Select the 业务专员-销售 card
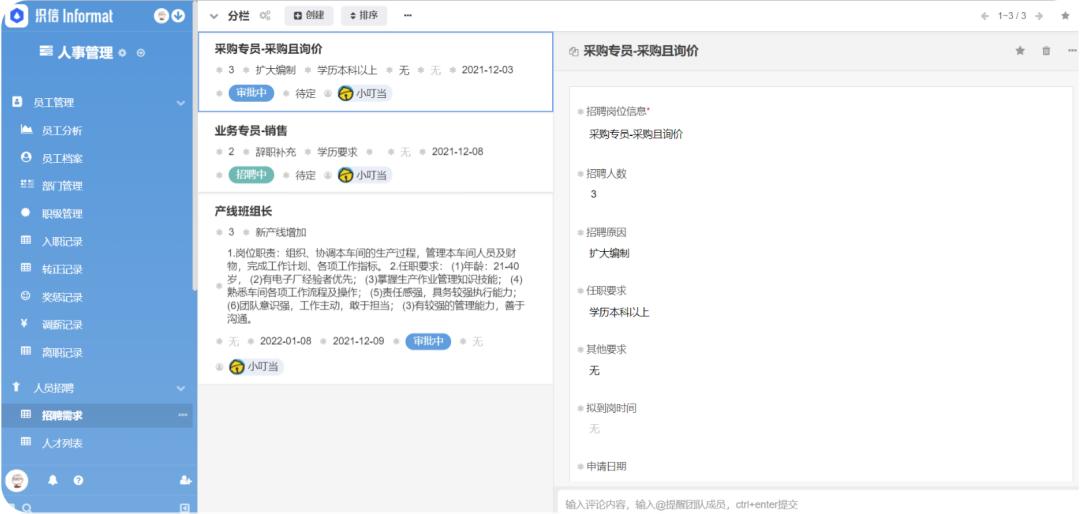The image size is (1080, 514). (375, 152)
